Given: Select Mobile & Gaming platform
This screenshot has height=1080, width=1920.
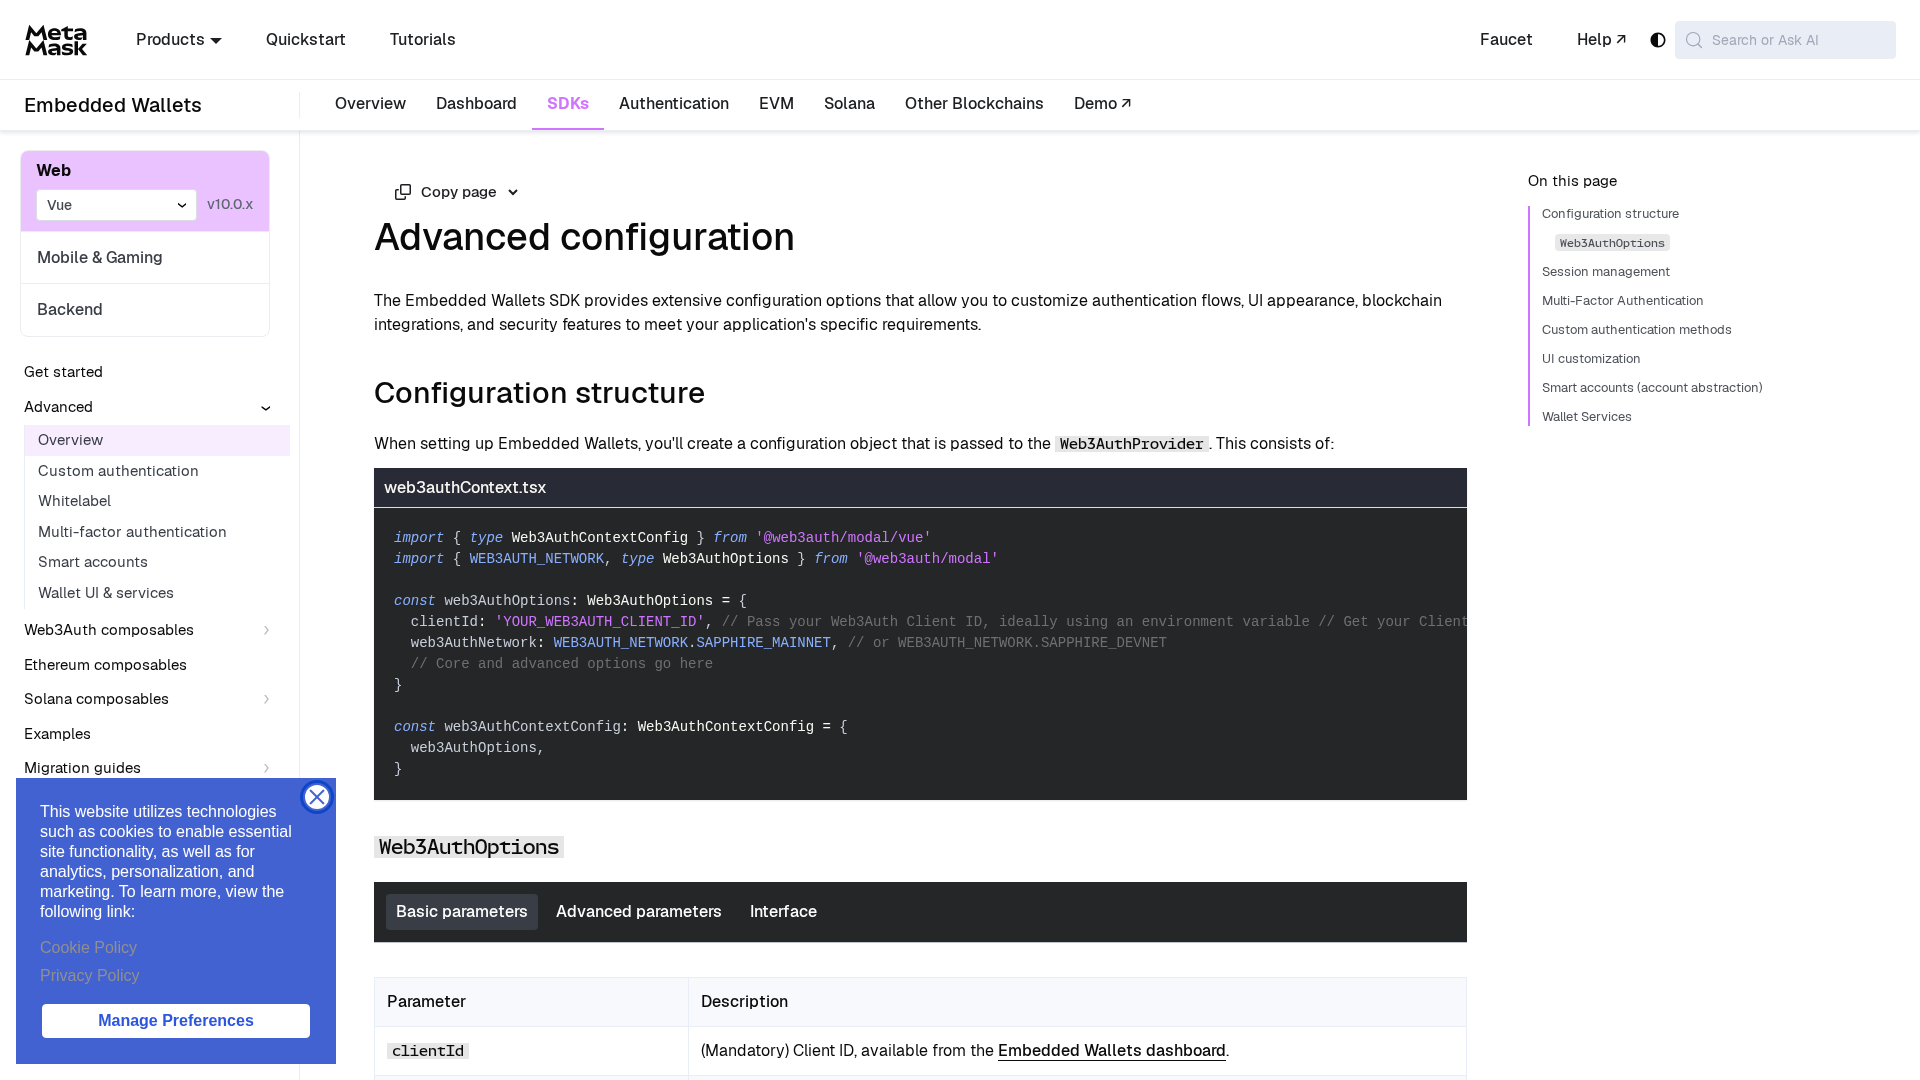Looking at the screenshot, I should (x=145, y=258).
